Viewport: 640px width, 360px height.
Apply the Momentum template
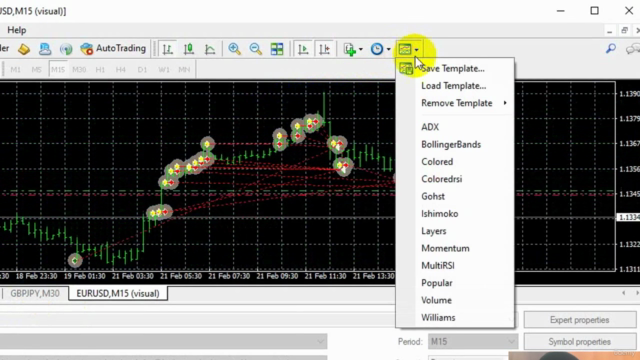(455, 249)
